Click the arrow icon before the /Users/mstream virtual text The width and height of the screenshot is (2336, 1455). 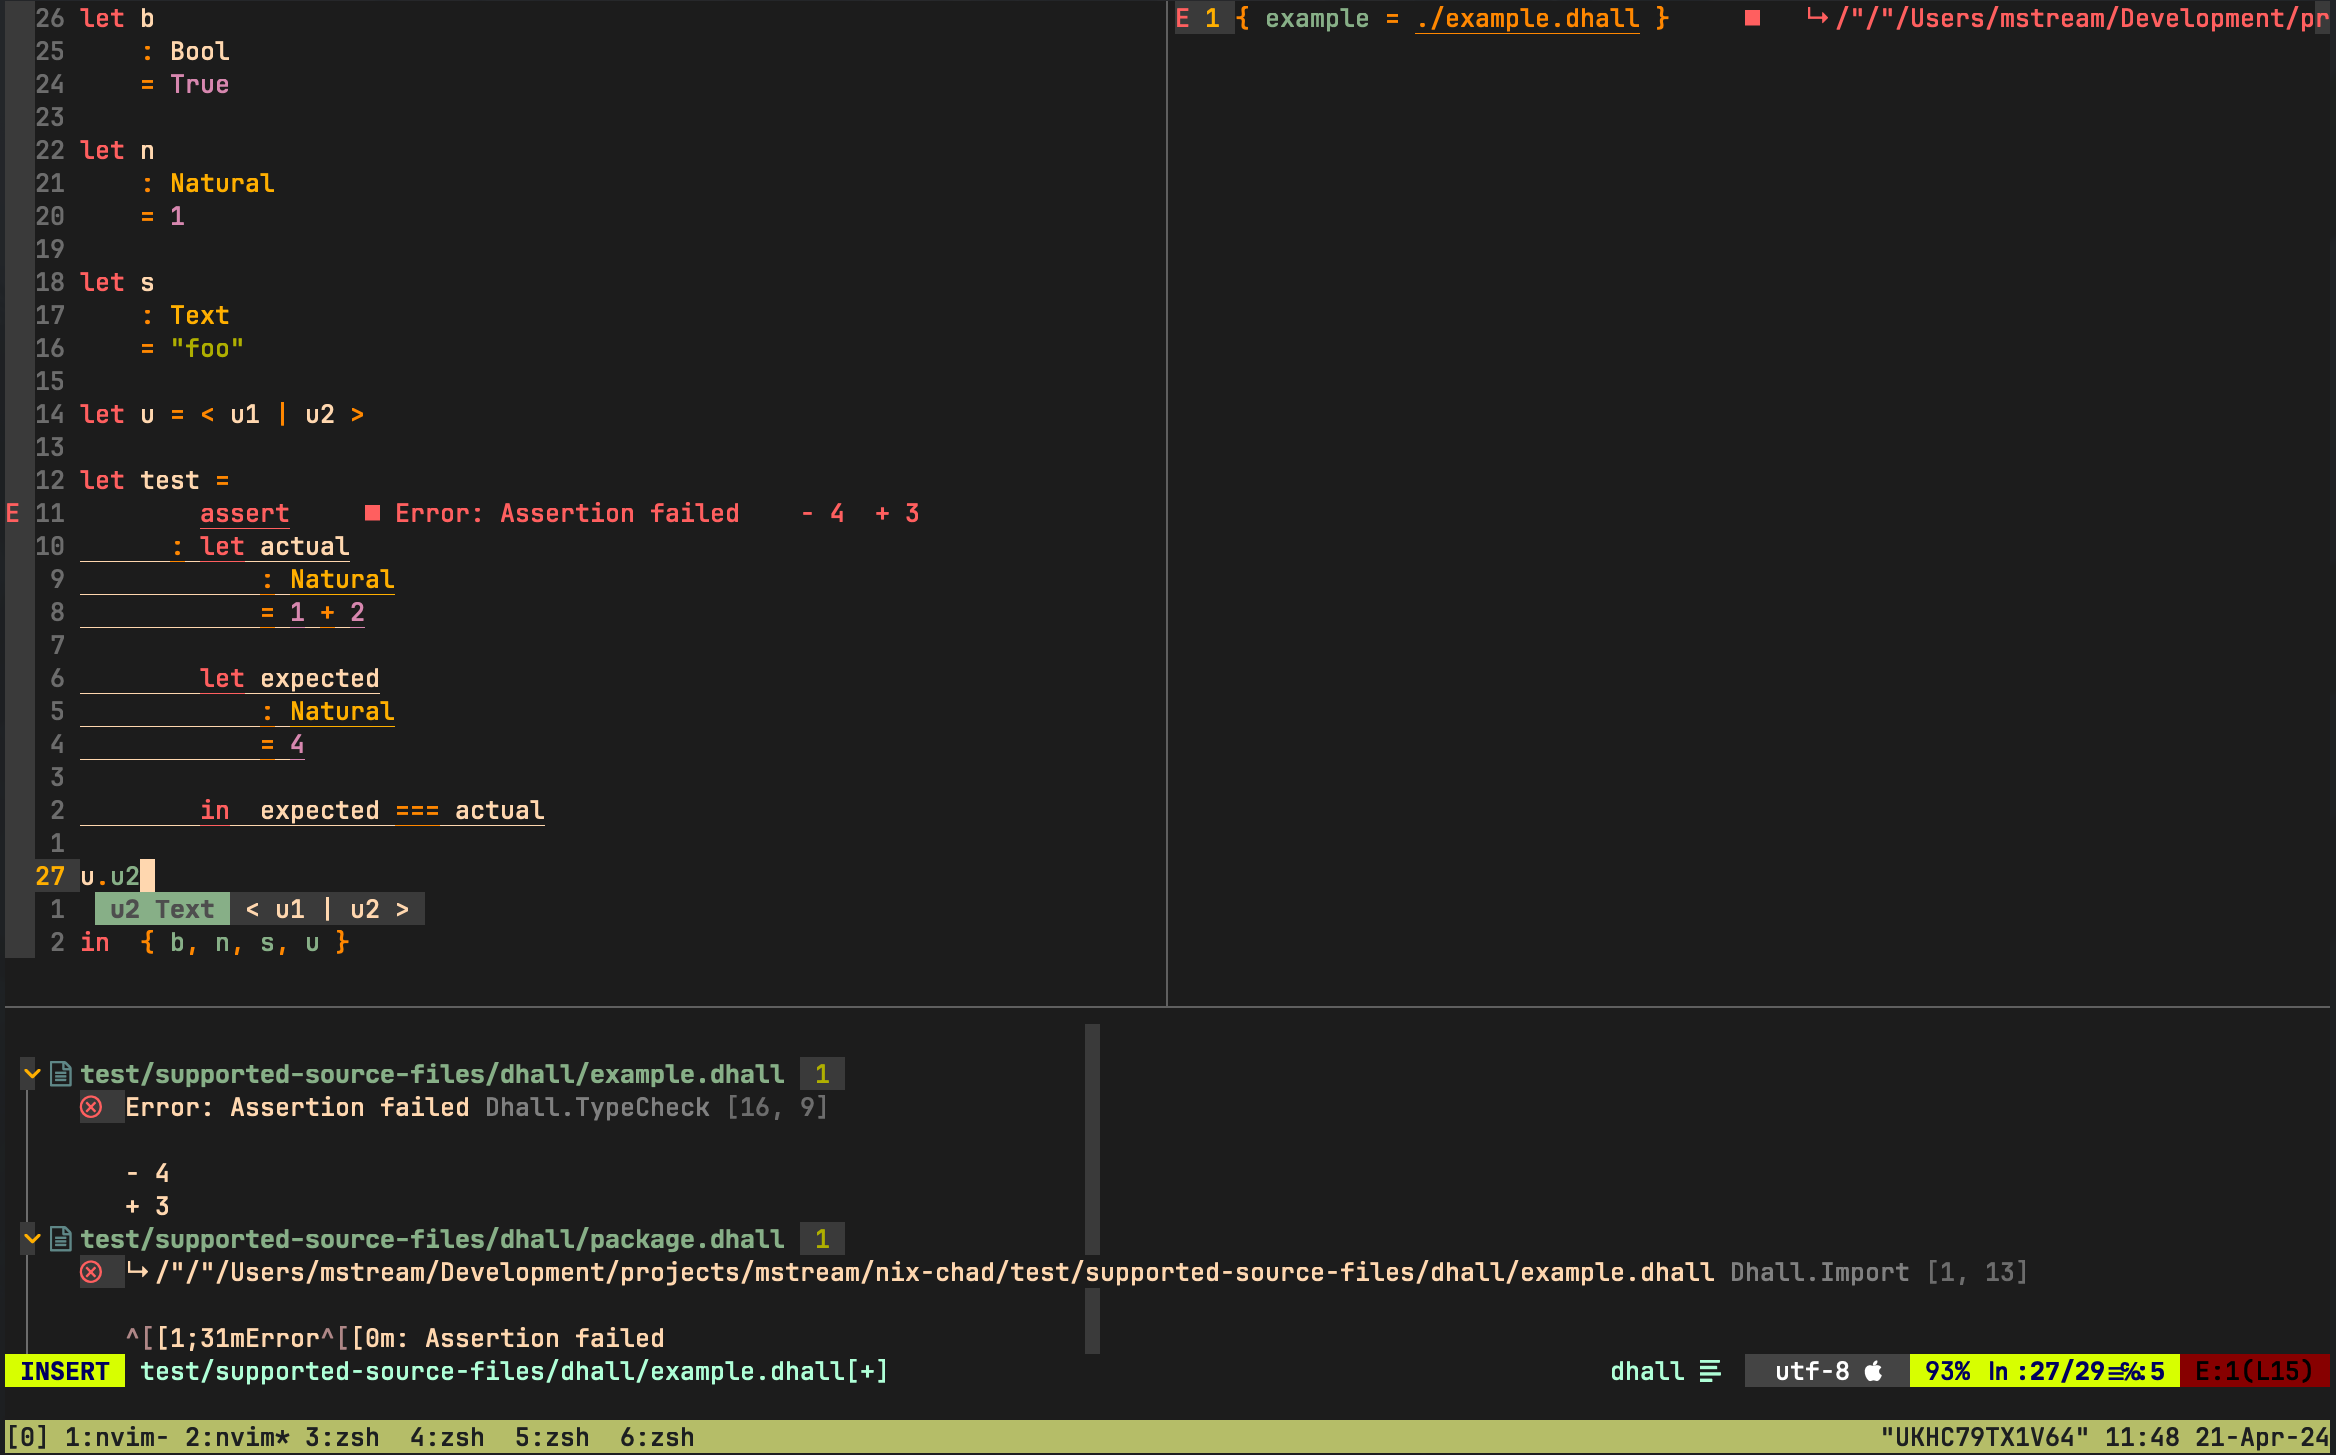pyautogui.click(x=1817, y=18)
